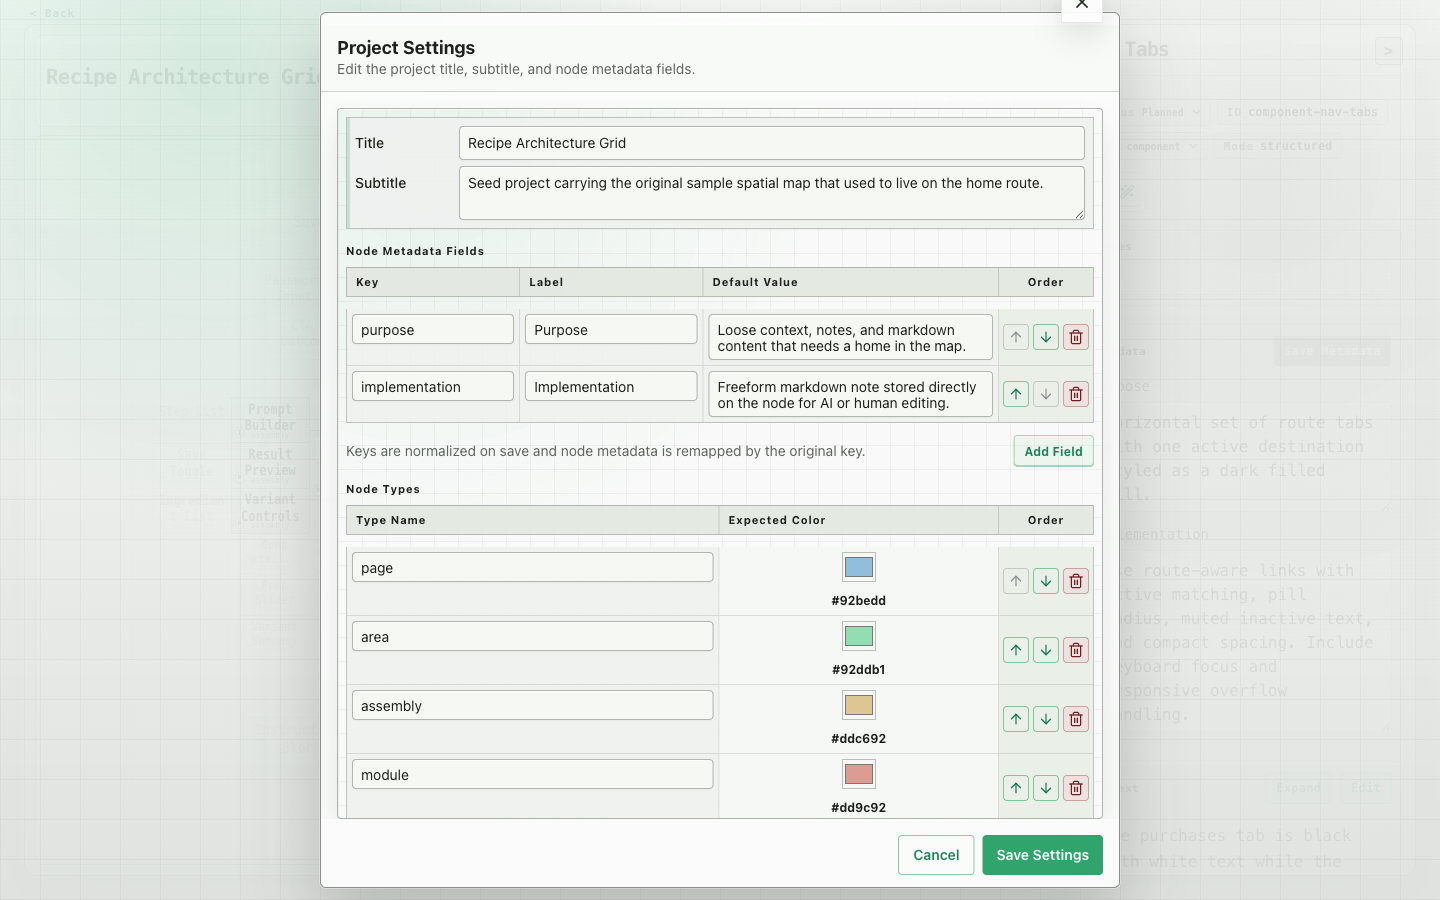The image size is (1440, 900).
Task: Move the purpose field up
Action: point(1016,337)
